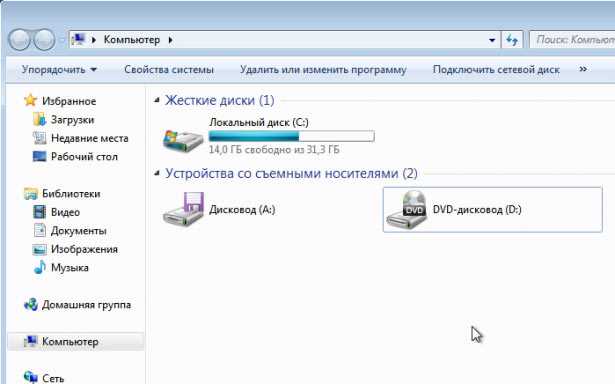Viewport: 615px width, 384px height.
Task: Click the Forward navigation arrow button
Action: 44,40
